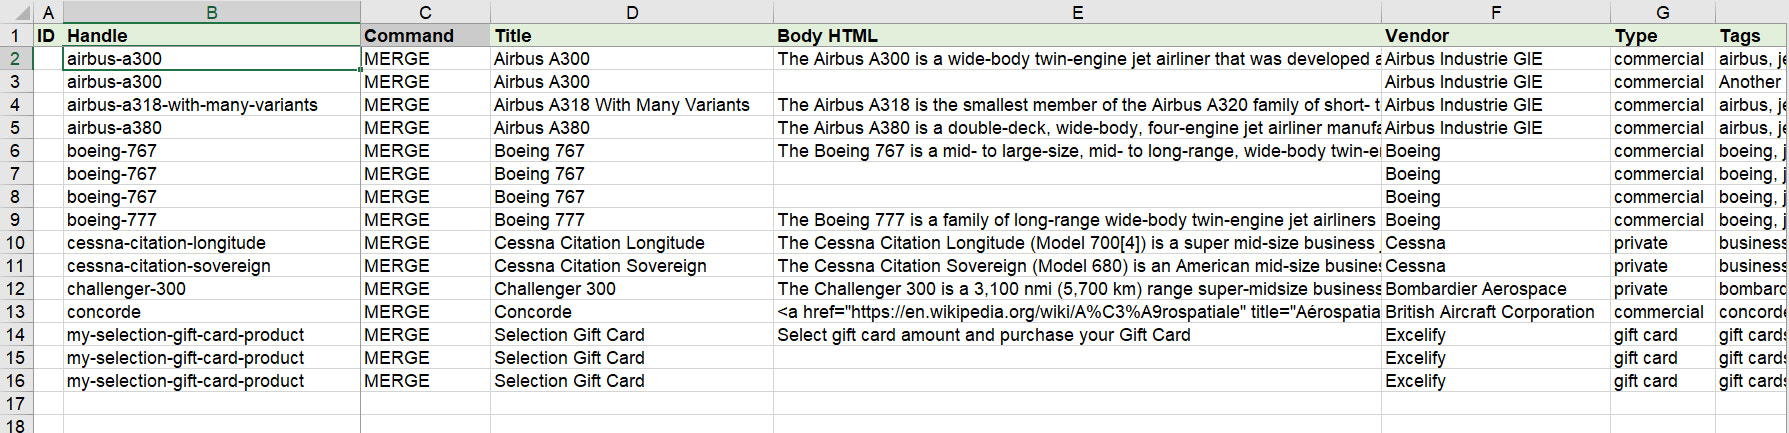1789x433 pixels.
Task: Select column B header
Action: pyautogui.click(x=211, y=12)
